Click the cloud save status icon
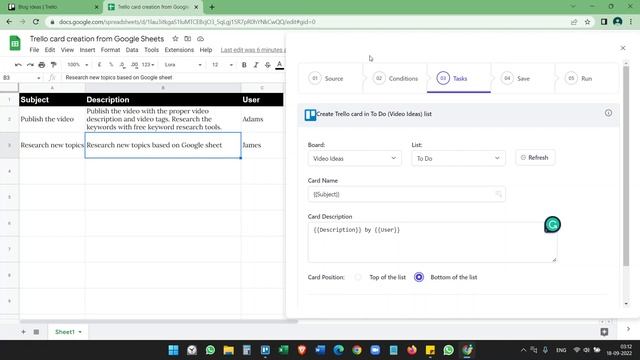Viewport: 640px width, 360px height. coord(200,39)
